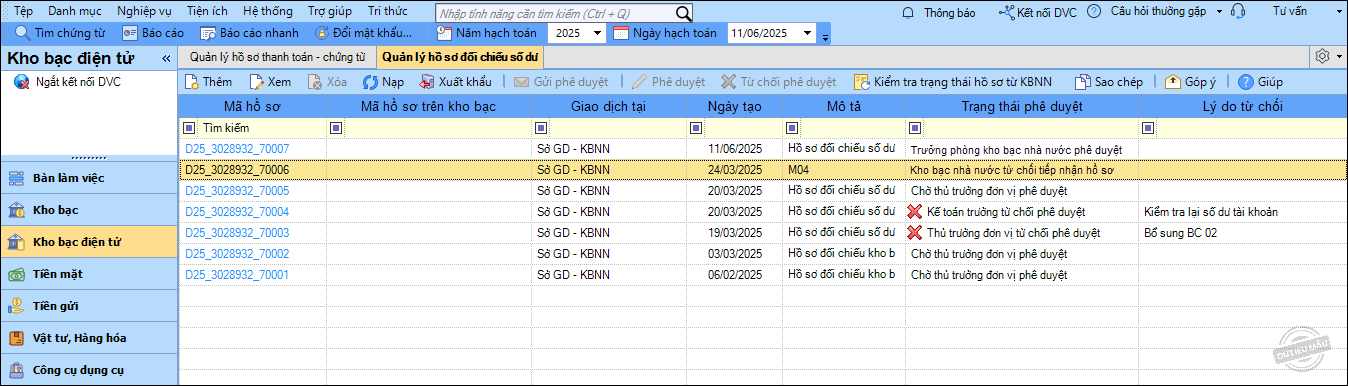Open filter operator for Mô tả column
This screenshot has height=386, width=1348.
click(792, 128)
